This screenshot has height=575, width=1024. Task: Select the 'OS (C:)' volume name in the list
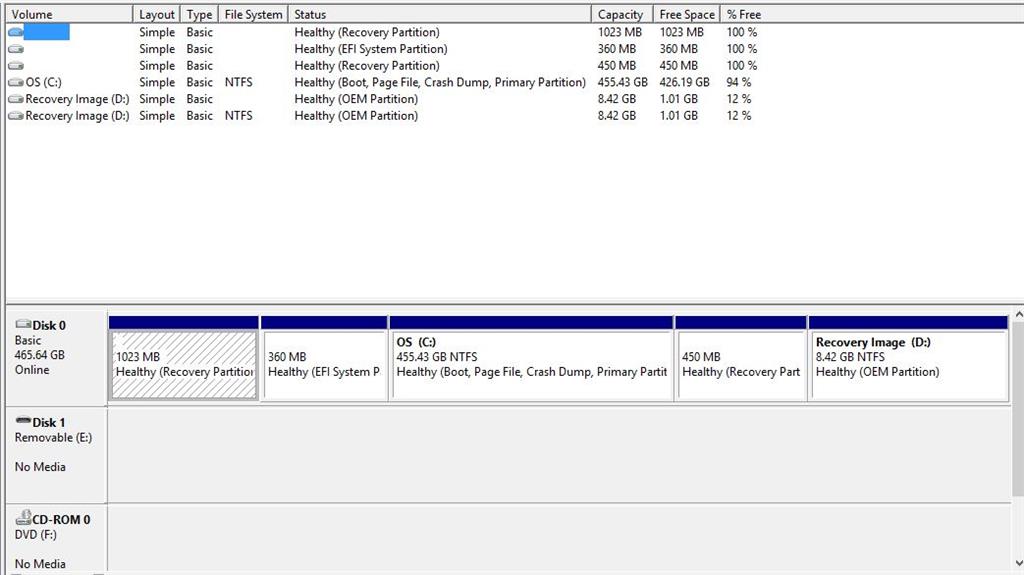click(x=44, y=82)
